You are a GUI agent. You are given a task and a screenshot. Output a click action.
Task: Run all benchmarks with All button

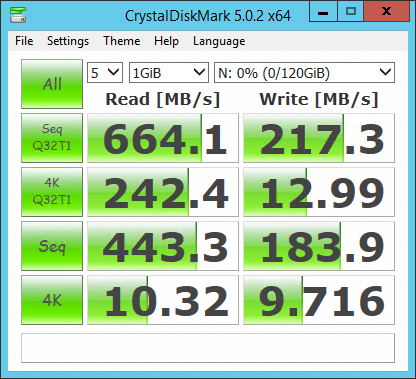click(x=52, y=84)
